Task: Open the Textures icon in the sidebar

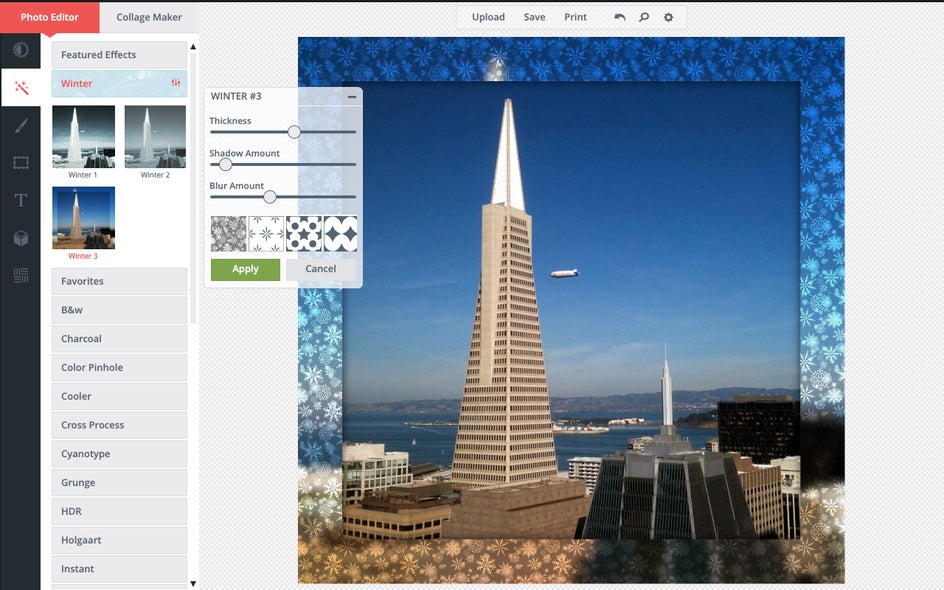Action: click(x=21, y=276)
